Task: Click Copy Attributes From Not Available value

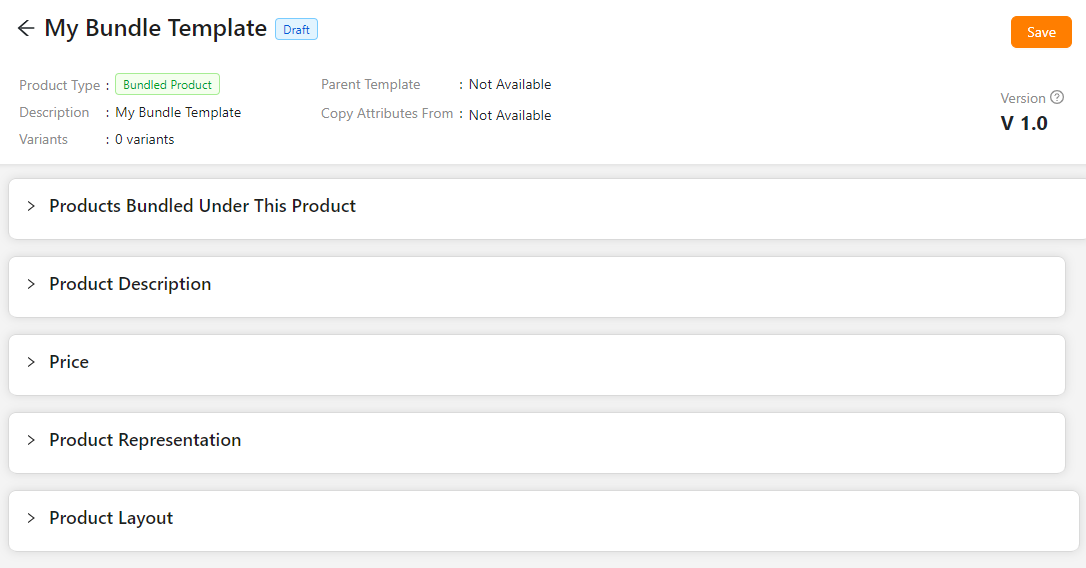Action: click(x=509, y=115)
